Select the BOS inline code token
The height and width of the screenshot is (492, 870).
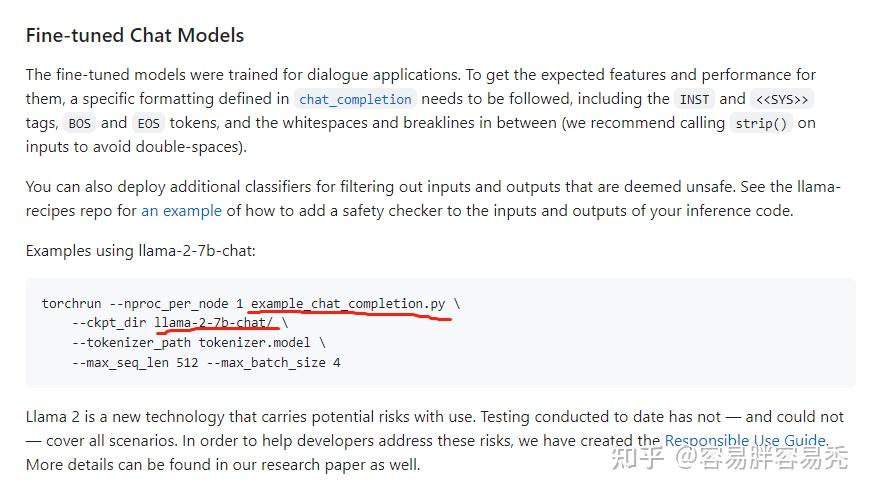coord(79,123)
